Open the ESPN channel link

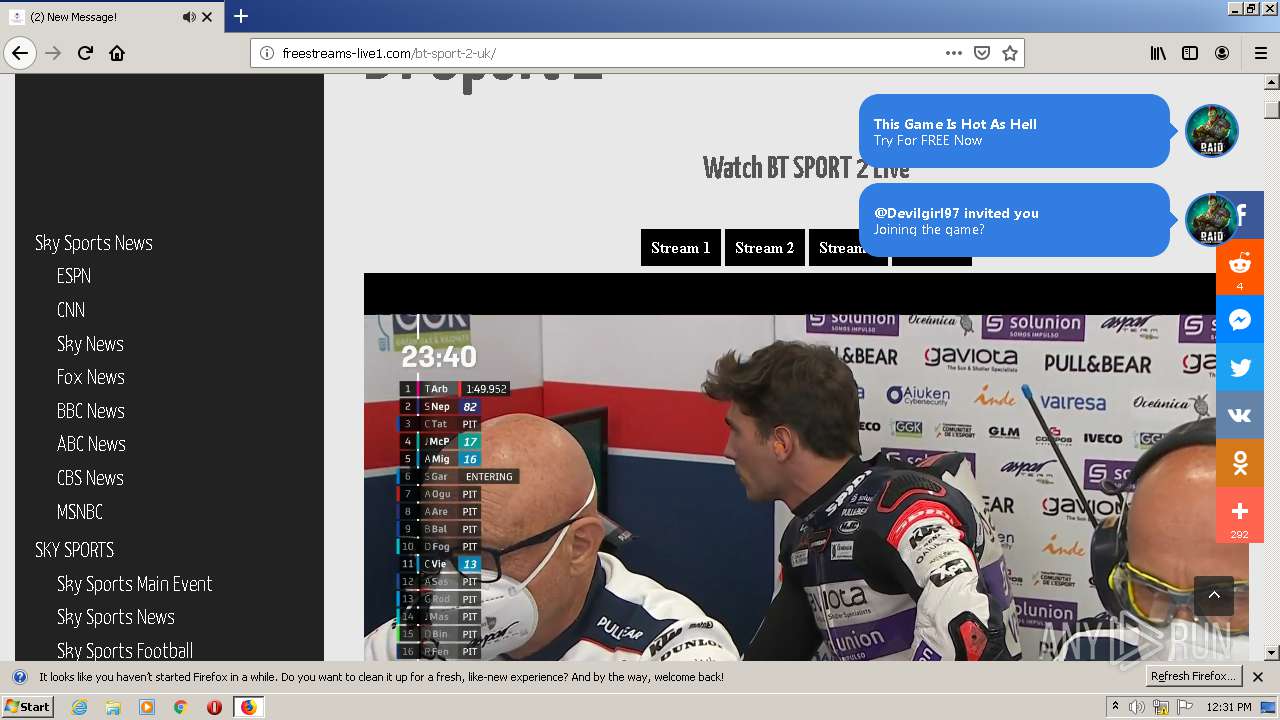click(74, 276)
